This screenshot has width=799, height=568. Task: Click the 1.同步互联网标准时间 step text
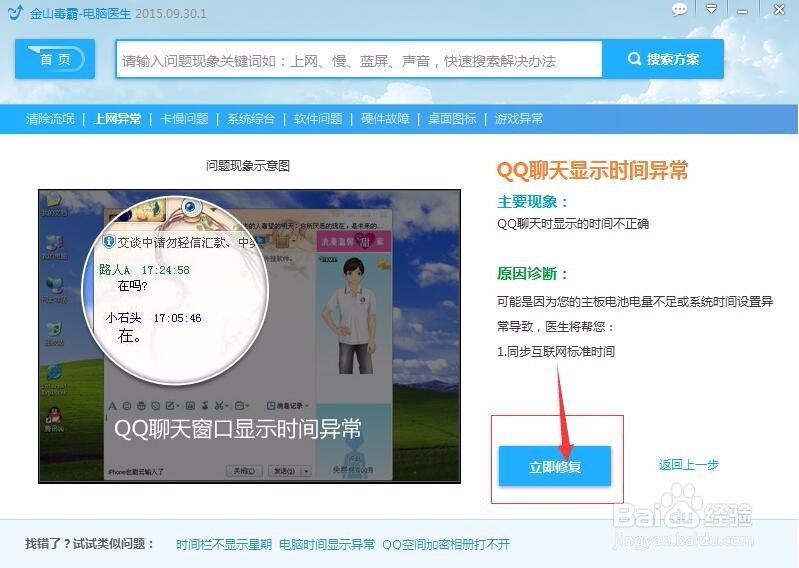pyautogui.click(x=556, y=351)
